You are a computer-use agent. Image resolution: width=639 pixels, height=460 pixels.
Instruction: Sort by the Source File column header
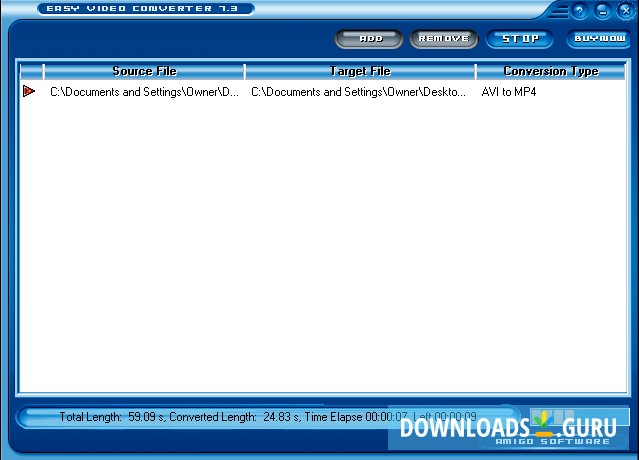click(144, 71)
